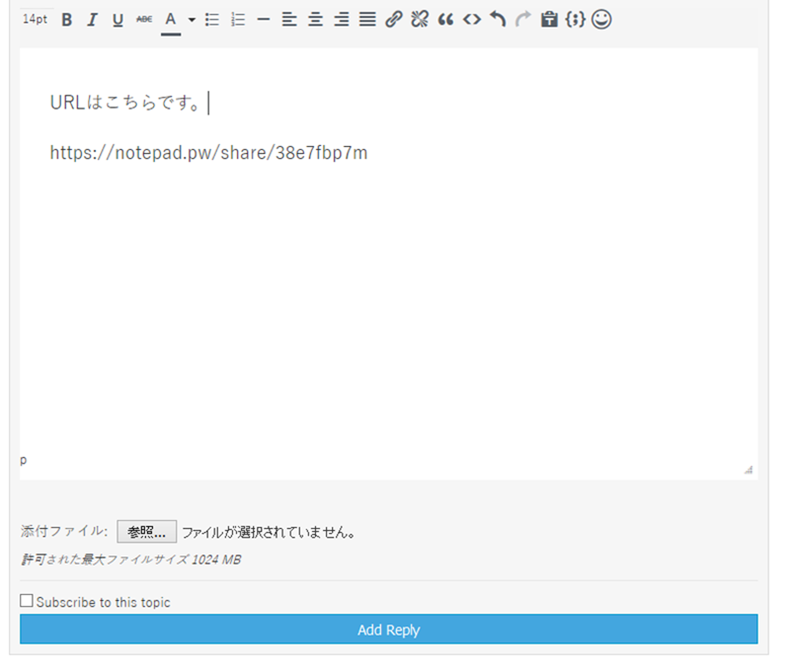Click the 添付ファイル: label
This screenshot has height=672, width=790.
[x=64, y=531]
